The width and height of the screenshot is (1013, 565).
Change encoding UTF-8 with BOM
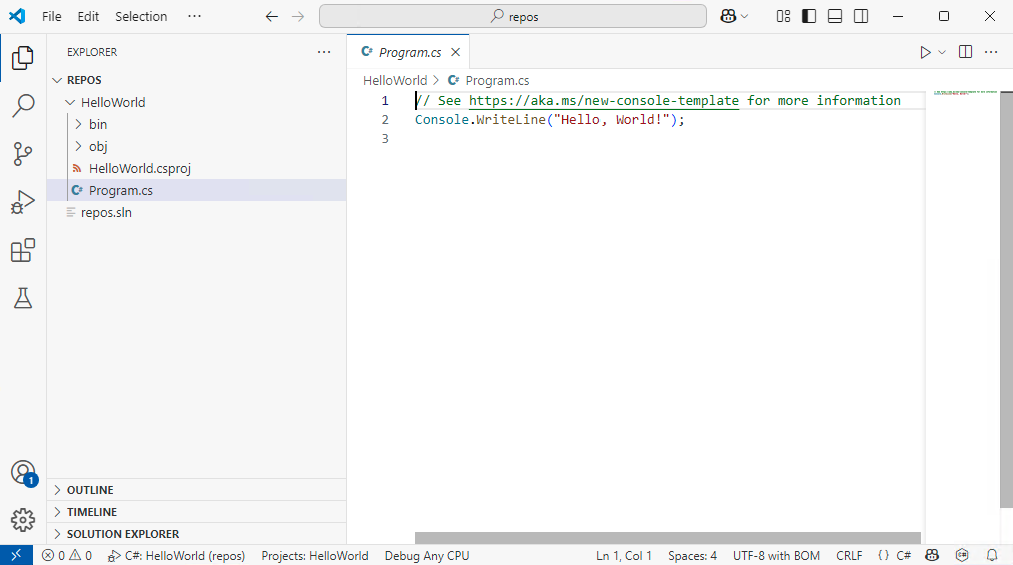pos(776,555)
